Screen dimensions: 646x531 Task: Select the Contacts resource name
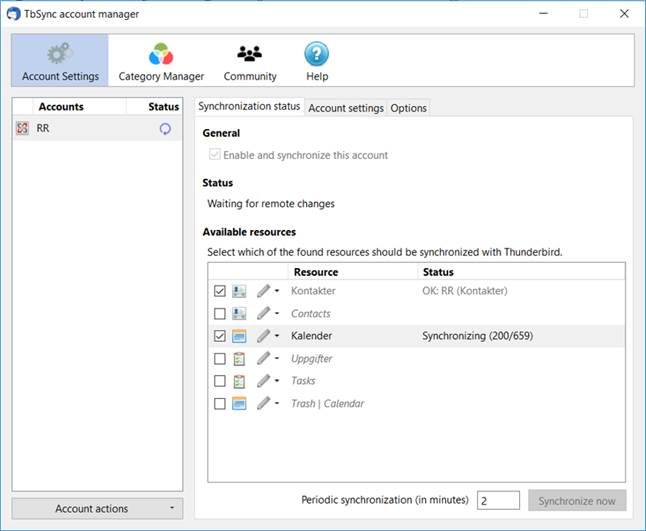pyautogui.click(x=311, y=313)
